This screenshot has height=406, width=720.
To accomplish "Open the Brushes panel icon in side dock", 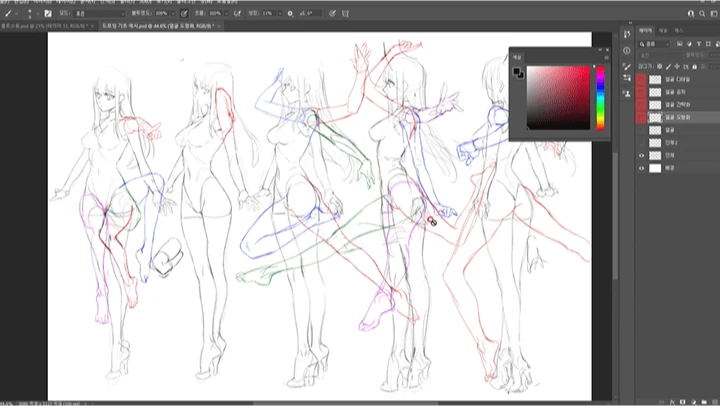I will point(627,67).
